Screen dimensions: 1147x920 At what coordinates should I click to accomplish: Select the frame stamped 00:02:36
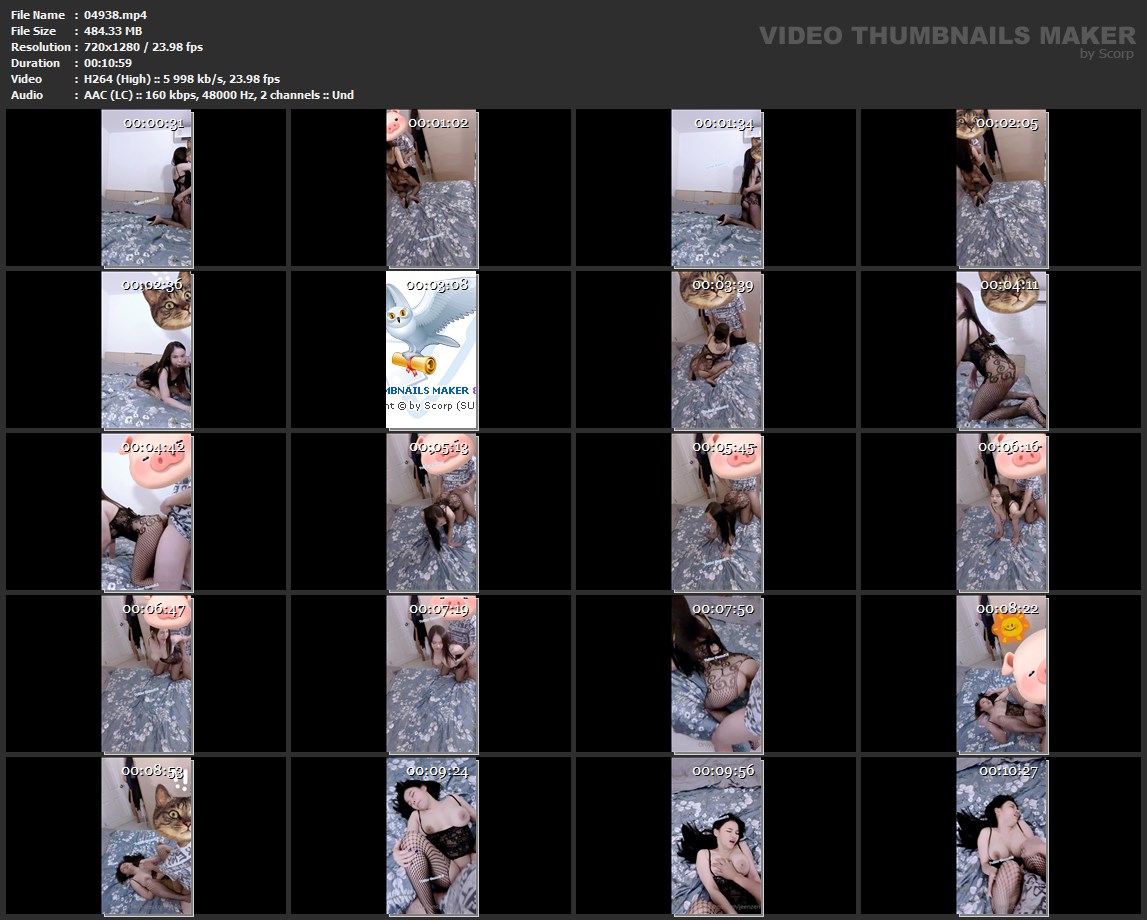[x=146, y=350]
